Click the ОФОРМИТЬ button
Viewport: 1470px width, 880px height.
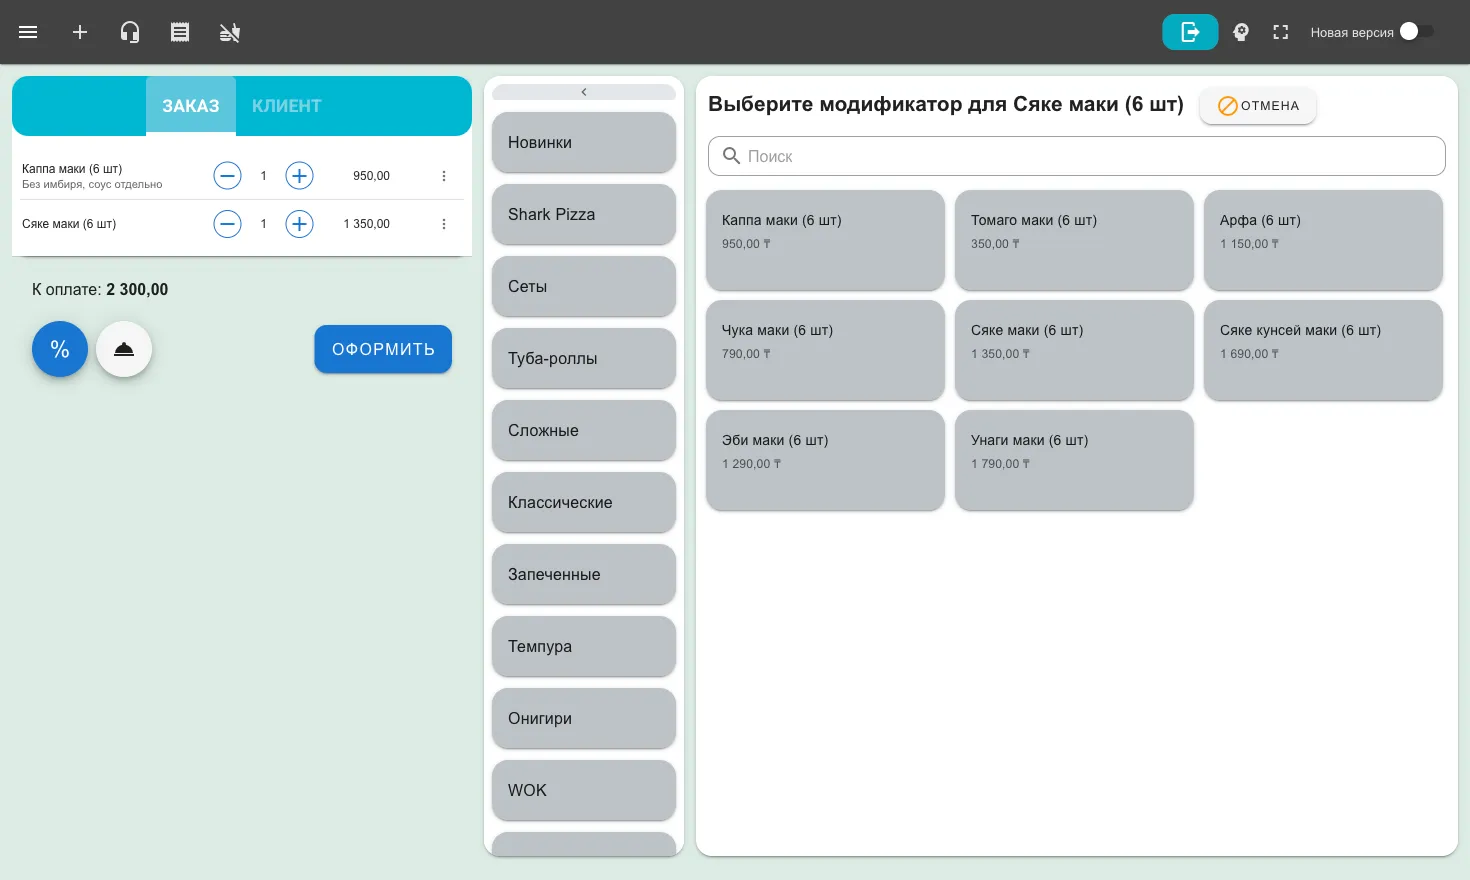383,349
